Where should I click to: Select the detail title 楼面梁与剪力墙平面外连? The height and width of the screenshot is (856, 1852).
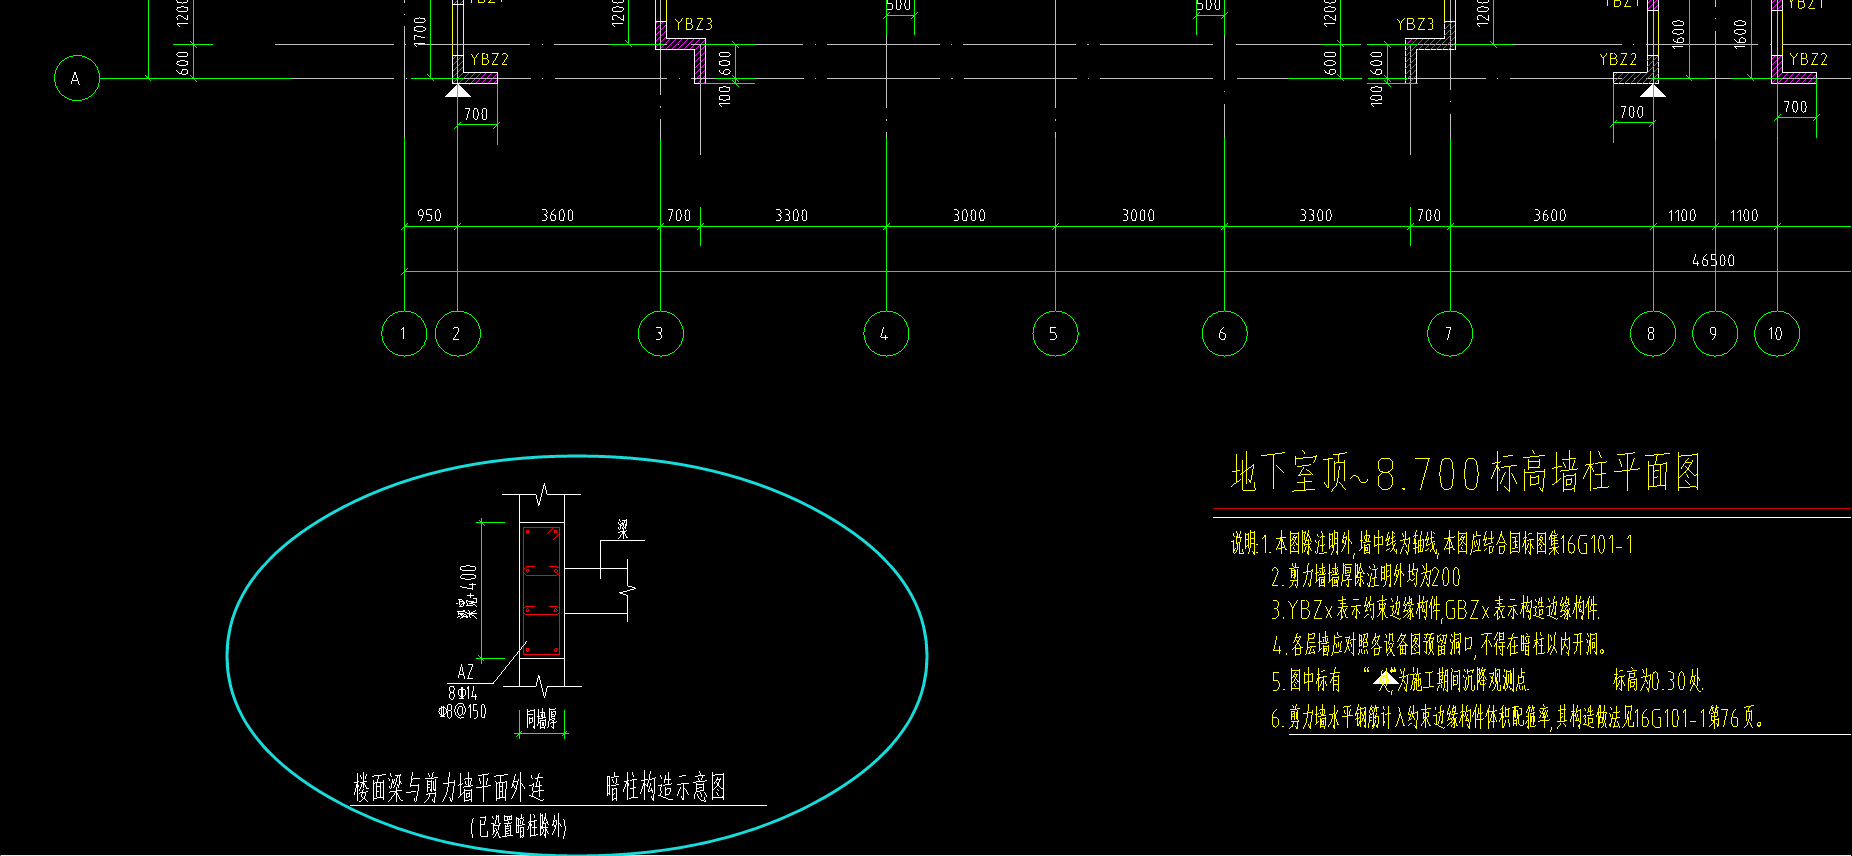pos(449,788)
